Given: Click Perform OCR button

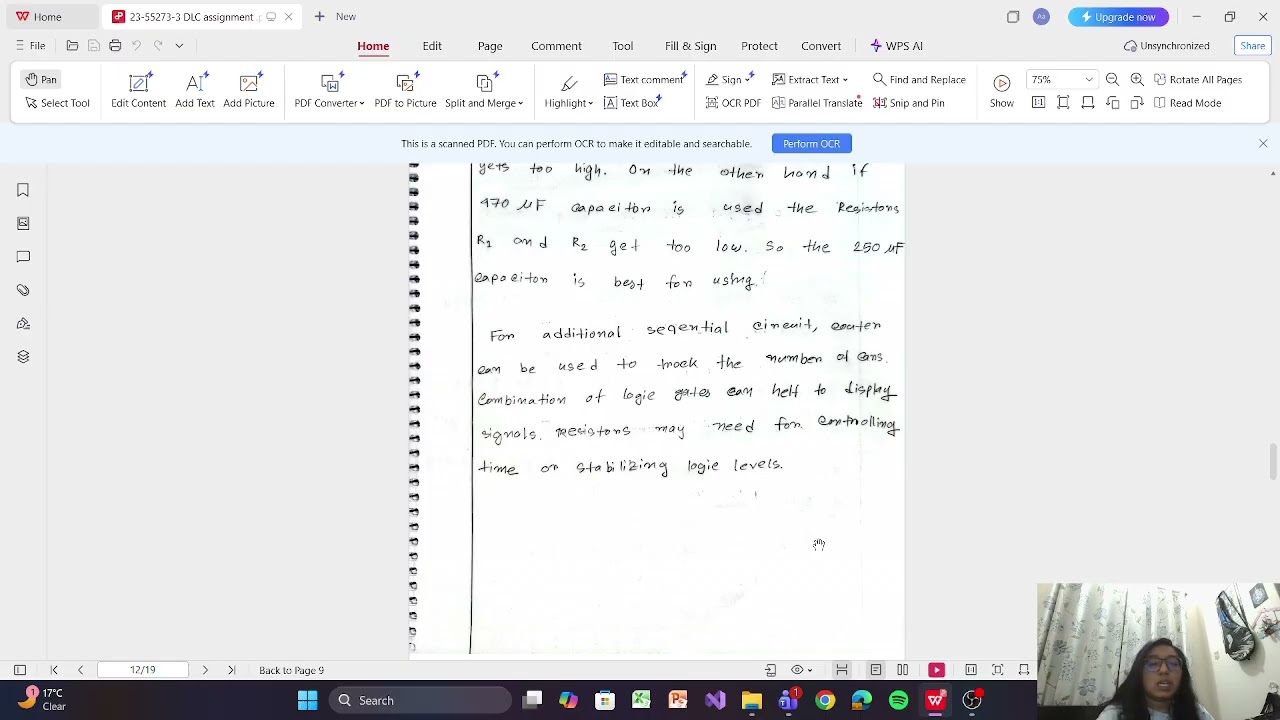Looking at the screenshot, I should click(x=811, y=144).
